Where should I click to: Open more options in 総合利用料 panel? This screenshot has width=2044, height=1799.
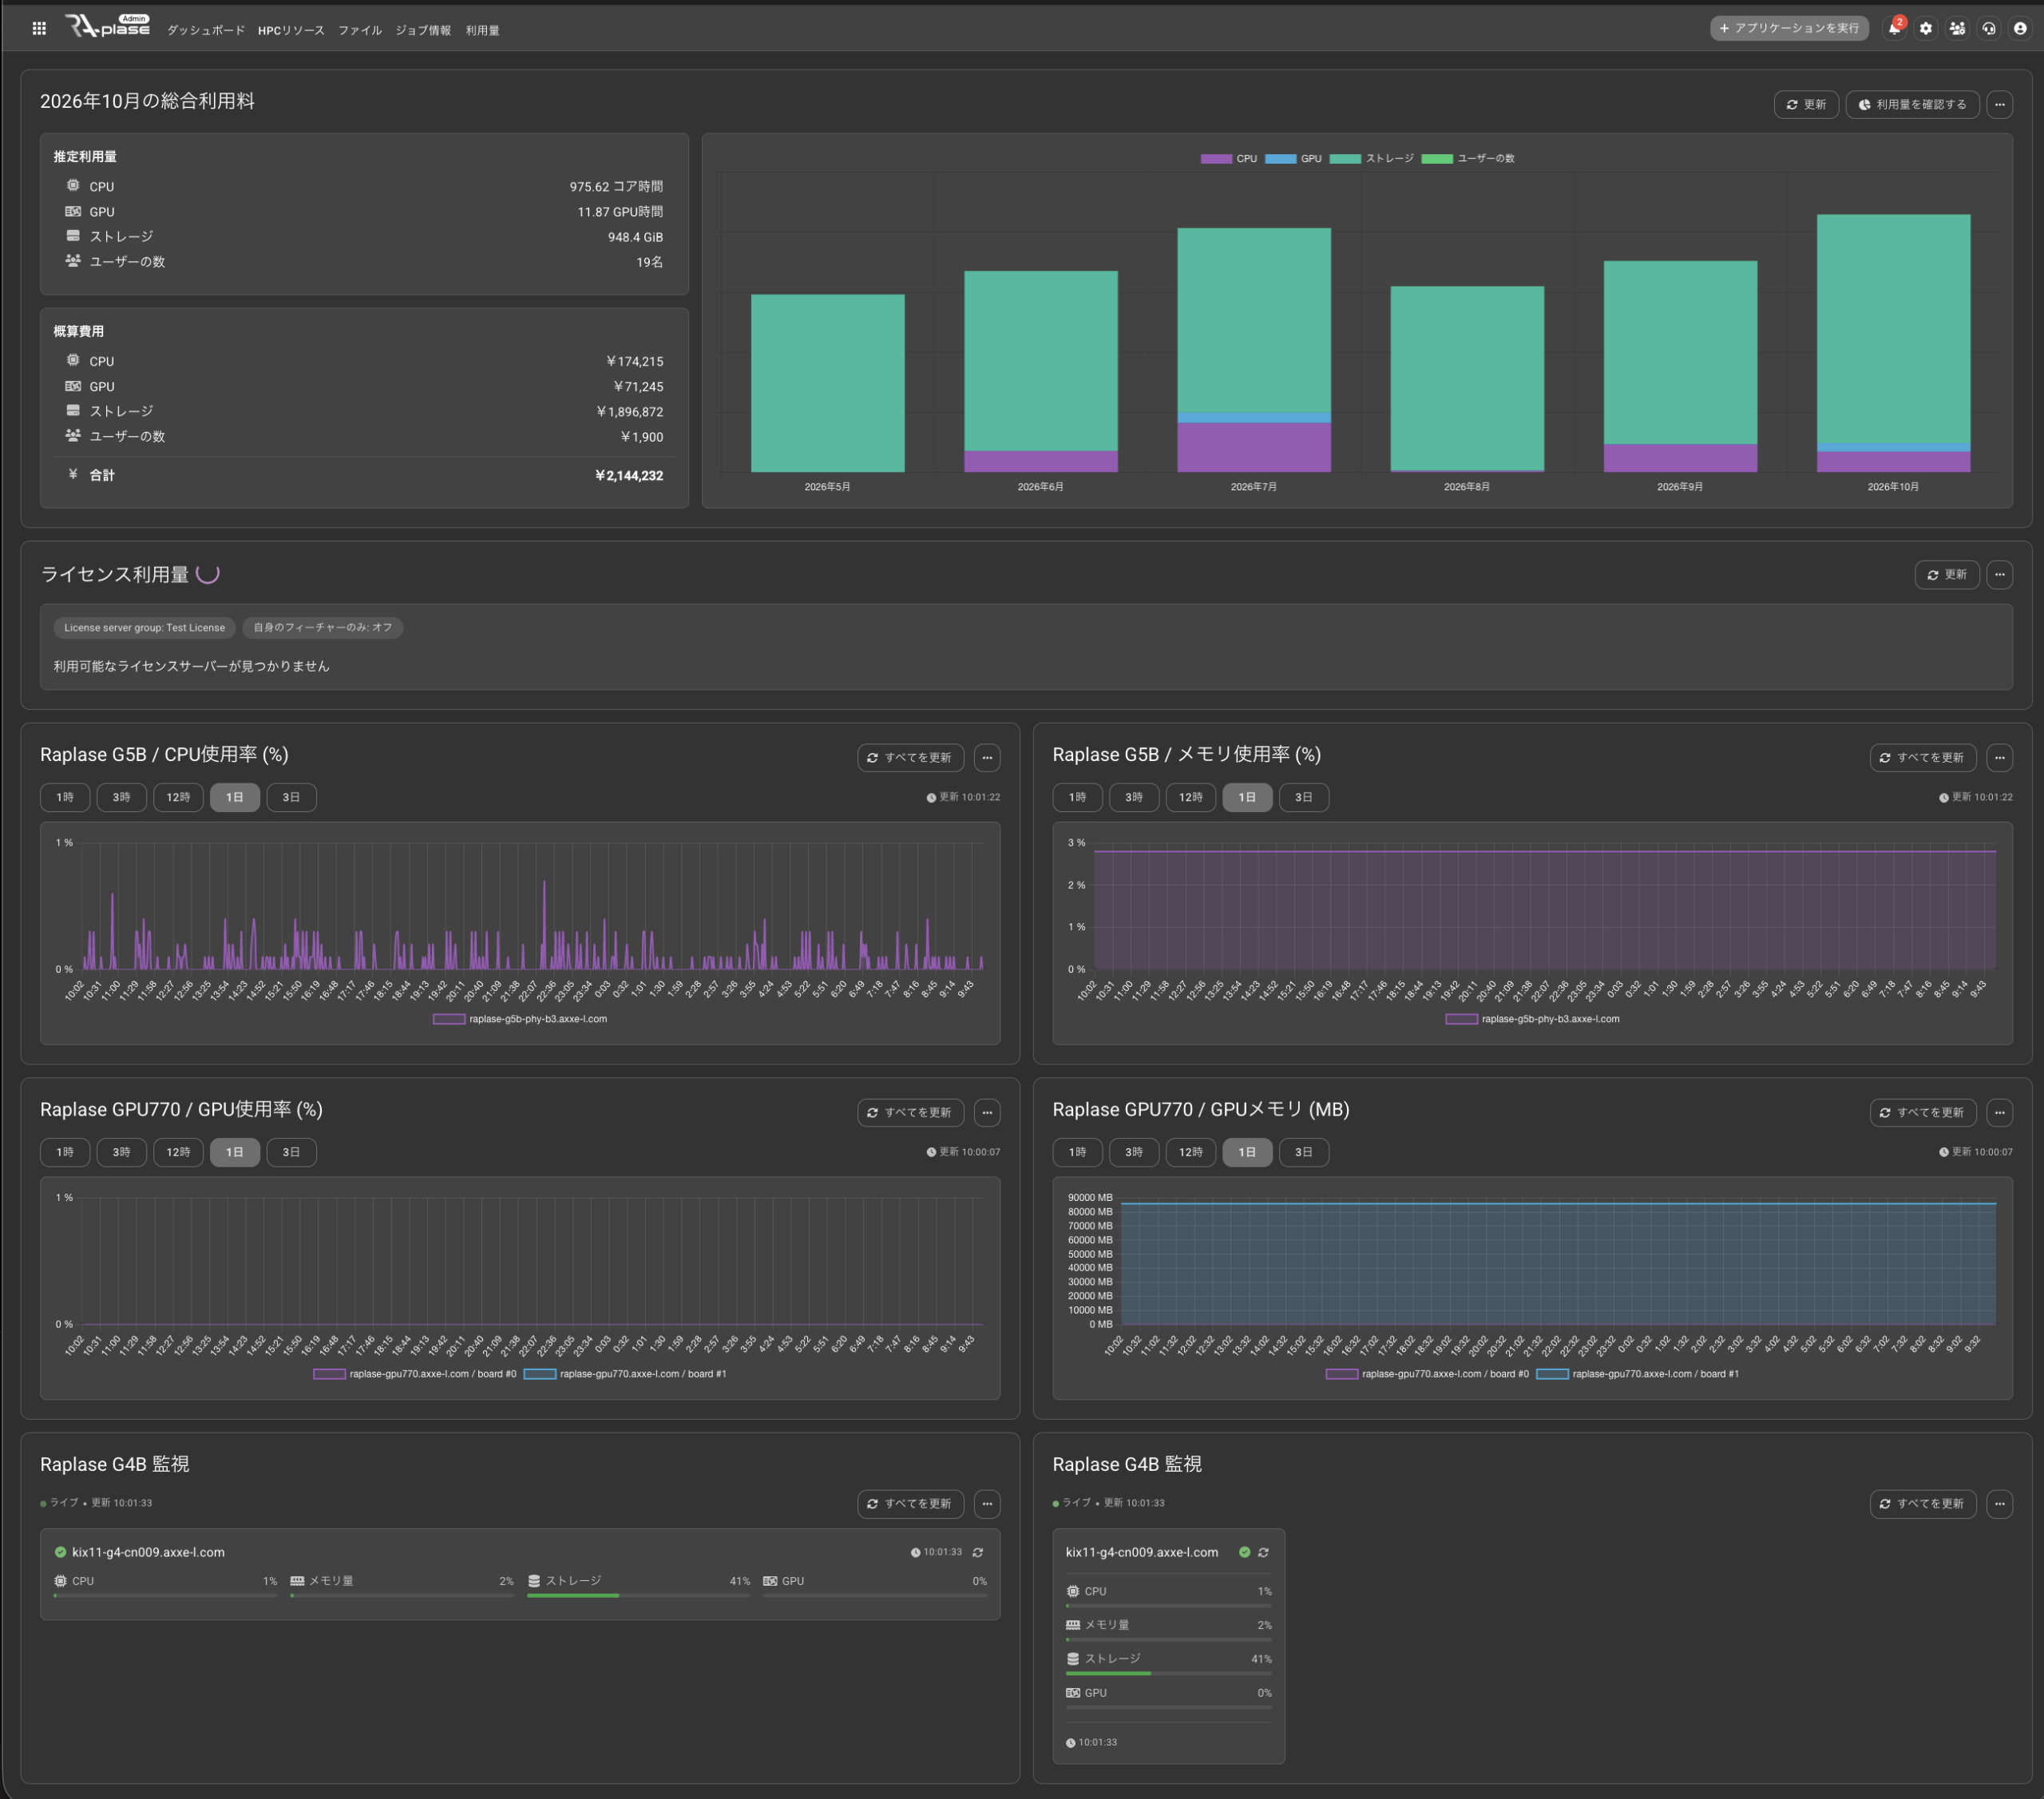pos(2000,104)
